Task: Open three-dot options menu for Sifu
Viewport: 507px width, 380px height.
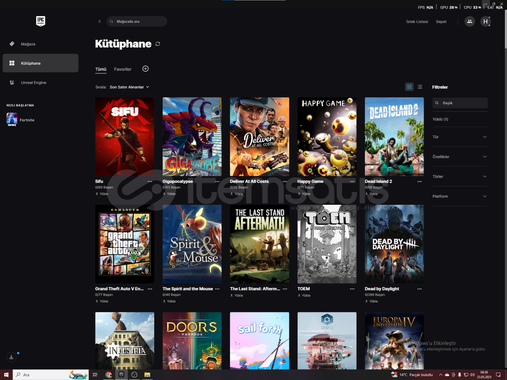Action: tap(150, 182)
